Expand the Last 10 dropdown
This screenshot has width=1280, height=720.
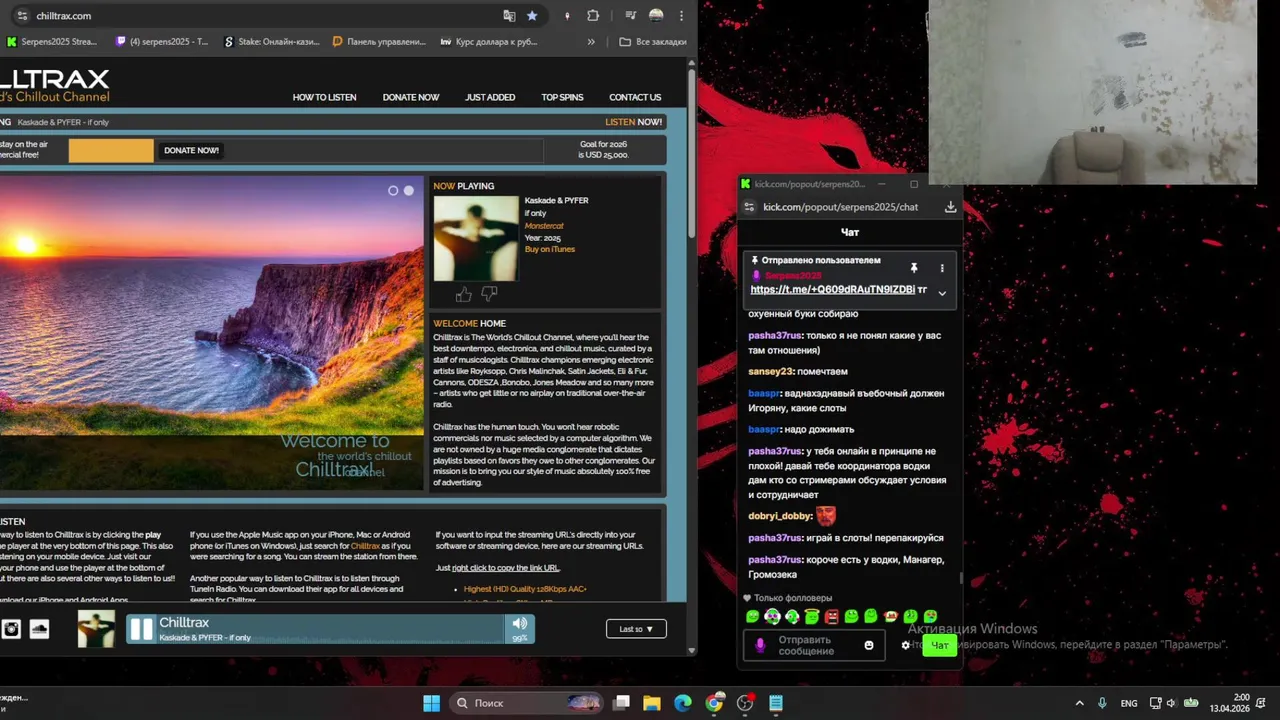pyautogui.click(x=636, y=629)
